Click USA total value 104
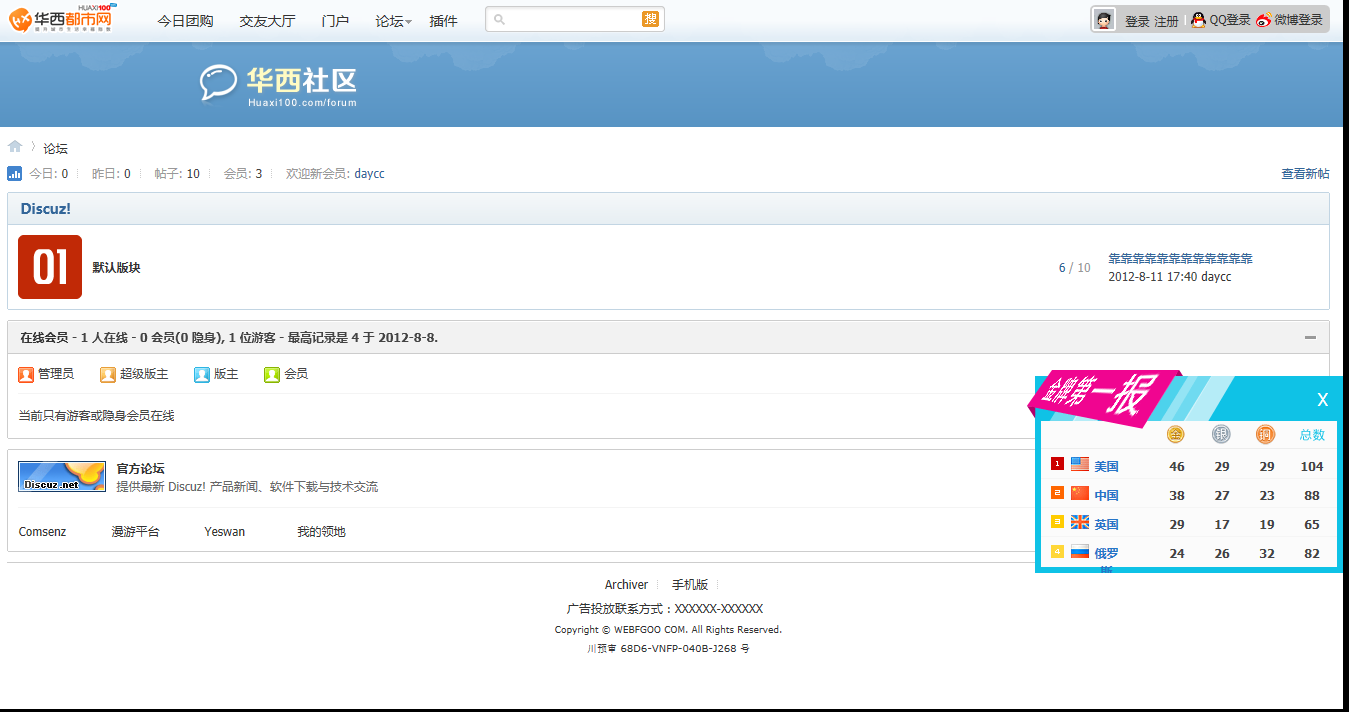 [x=1312, y=467]
